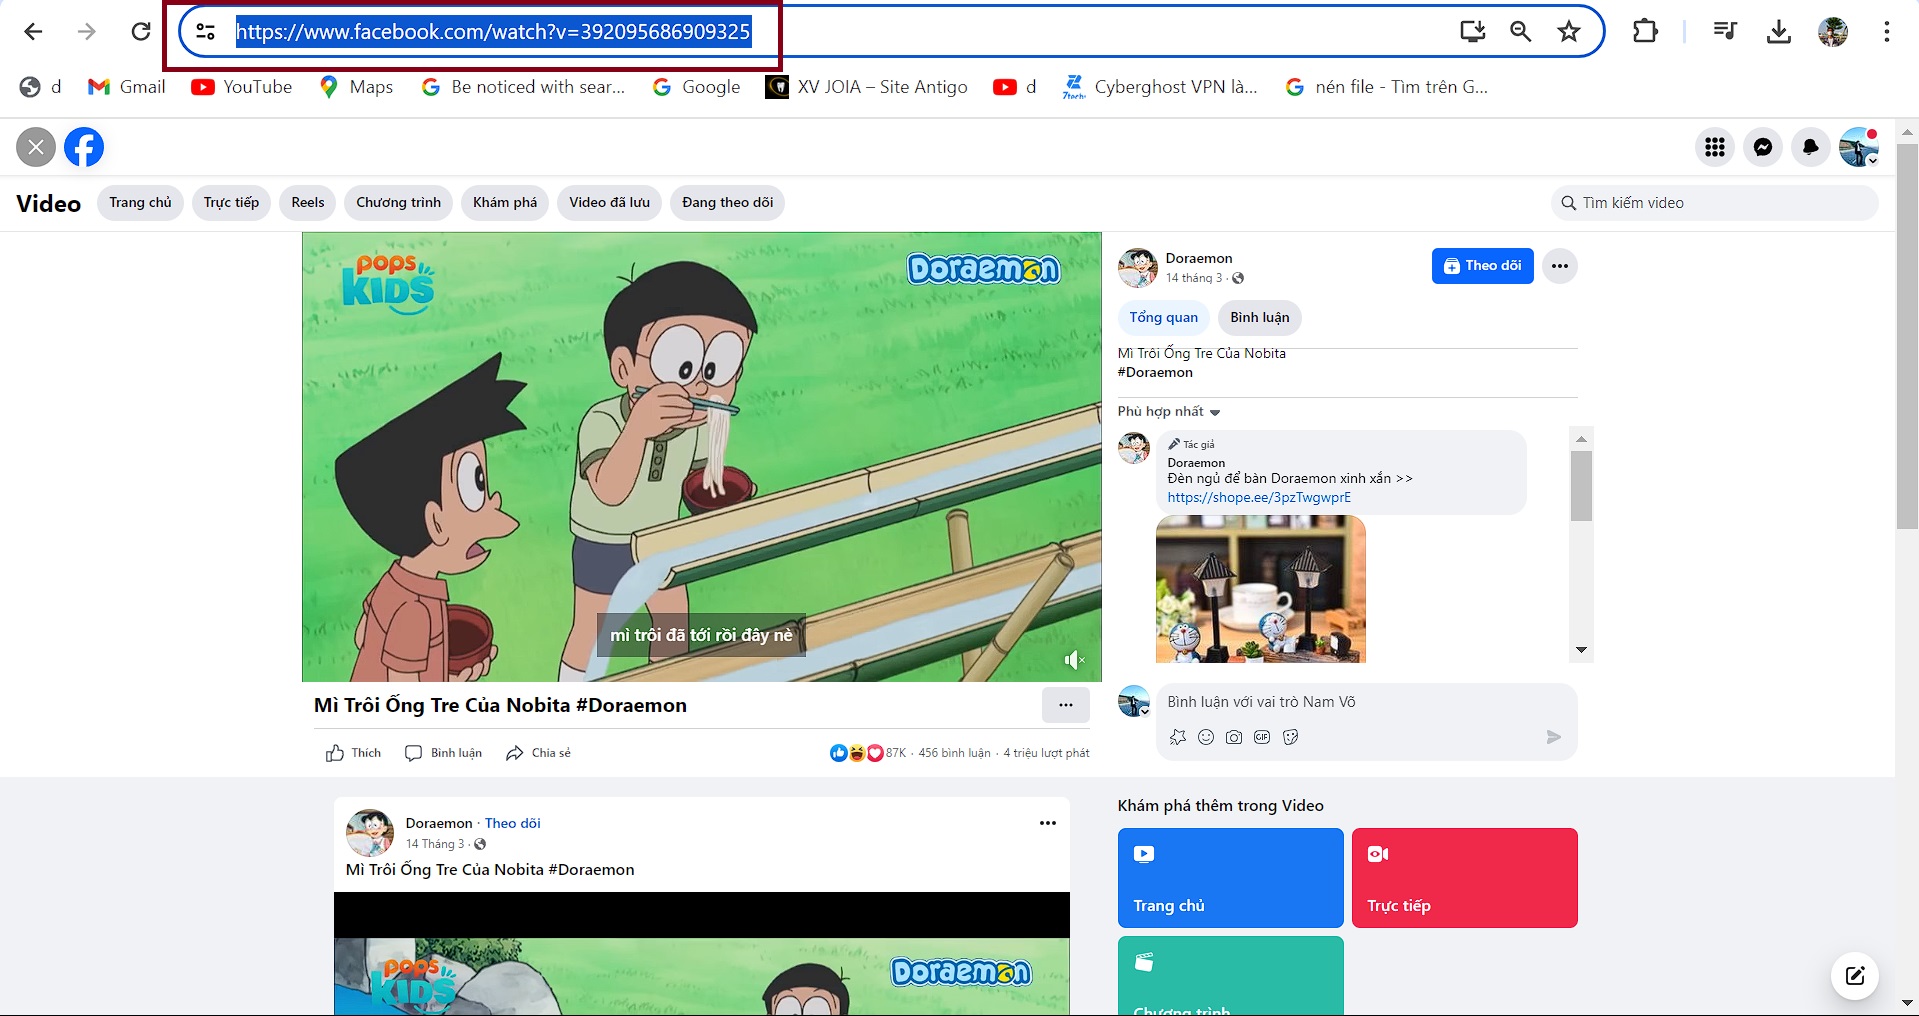Expand the Phù hợp nhất sort dropdown
The width and height of the screenshot is (1919, 1016).
point(1169,411)
